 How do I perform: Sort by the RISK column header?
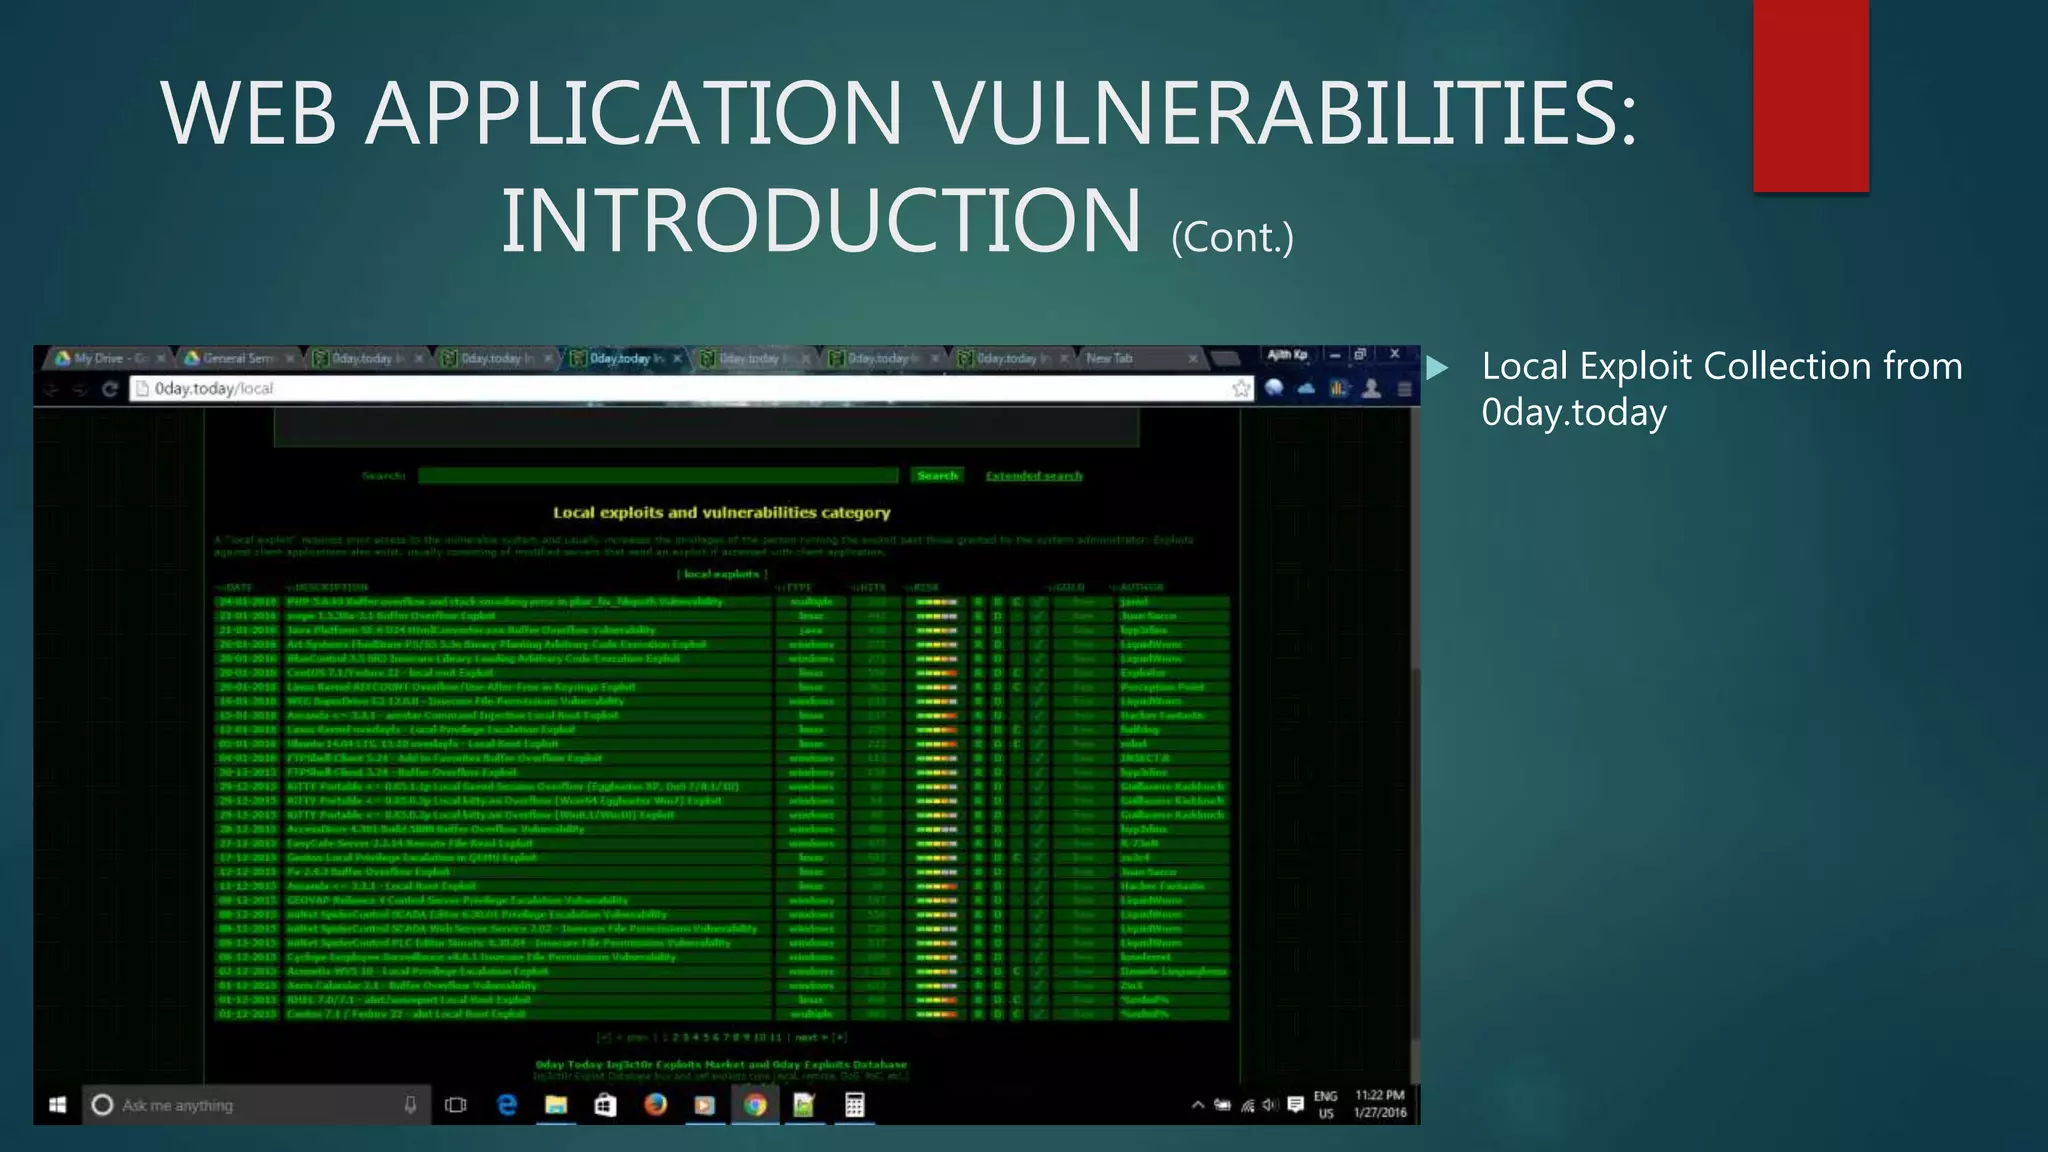(922, 588)
